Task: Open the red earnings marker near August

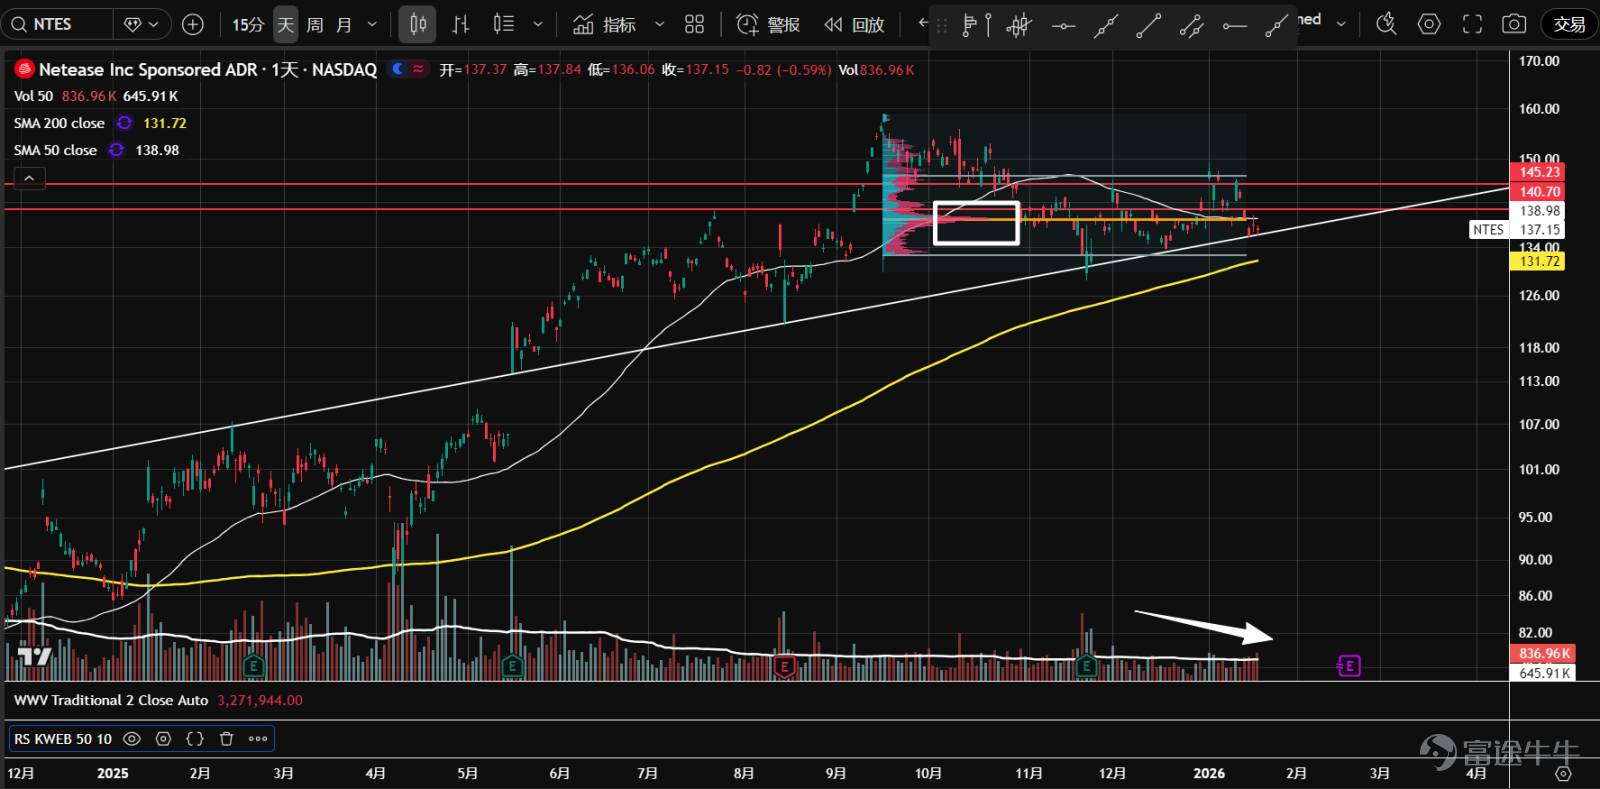Action: (x=784, y=666)
